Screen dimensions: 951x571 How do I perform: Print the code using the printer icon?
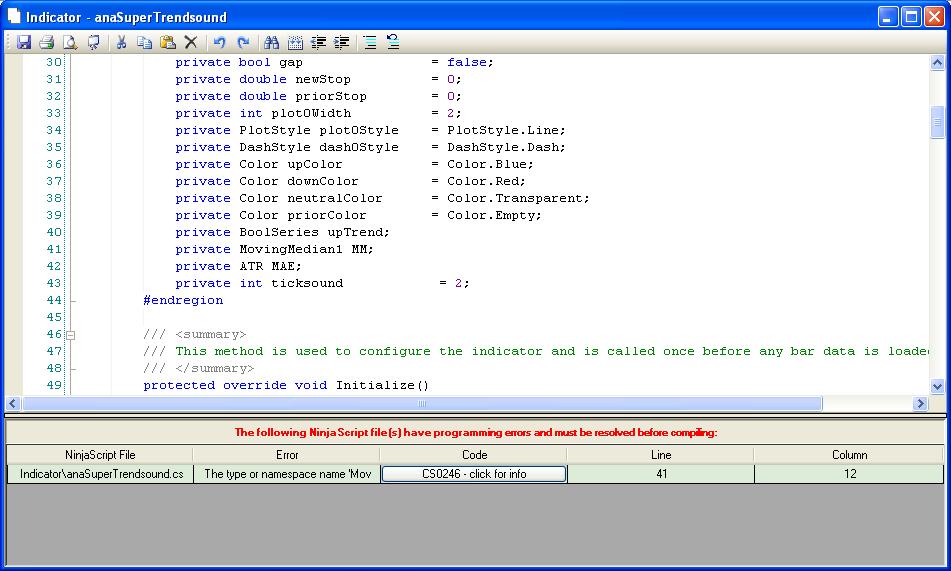pyautogui.click(x=47, y=42)
